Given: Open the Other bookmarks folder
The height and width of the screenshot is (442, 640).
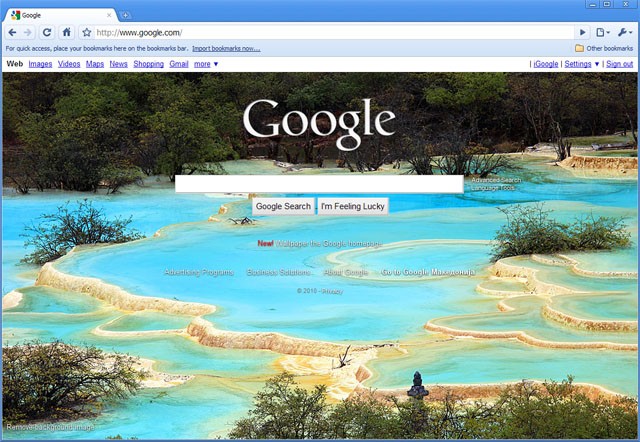Looking at the screenshot, I should click(x=604, y=48).
